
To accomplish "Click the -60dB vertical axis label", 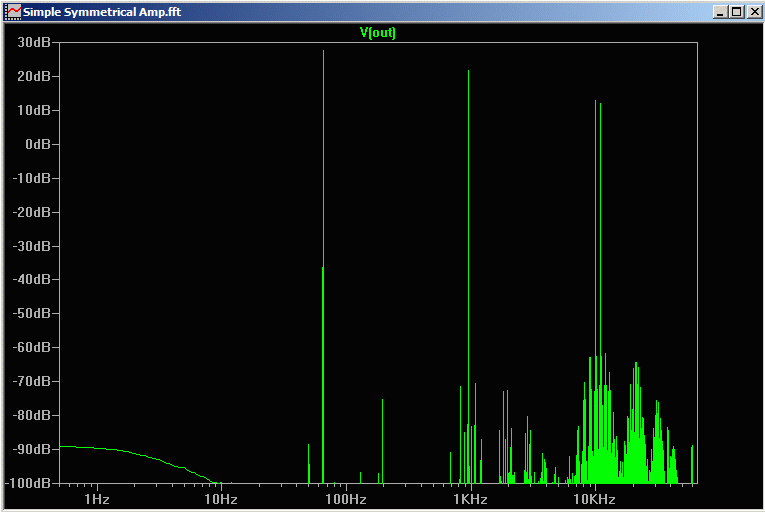I will 32,347.
